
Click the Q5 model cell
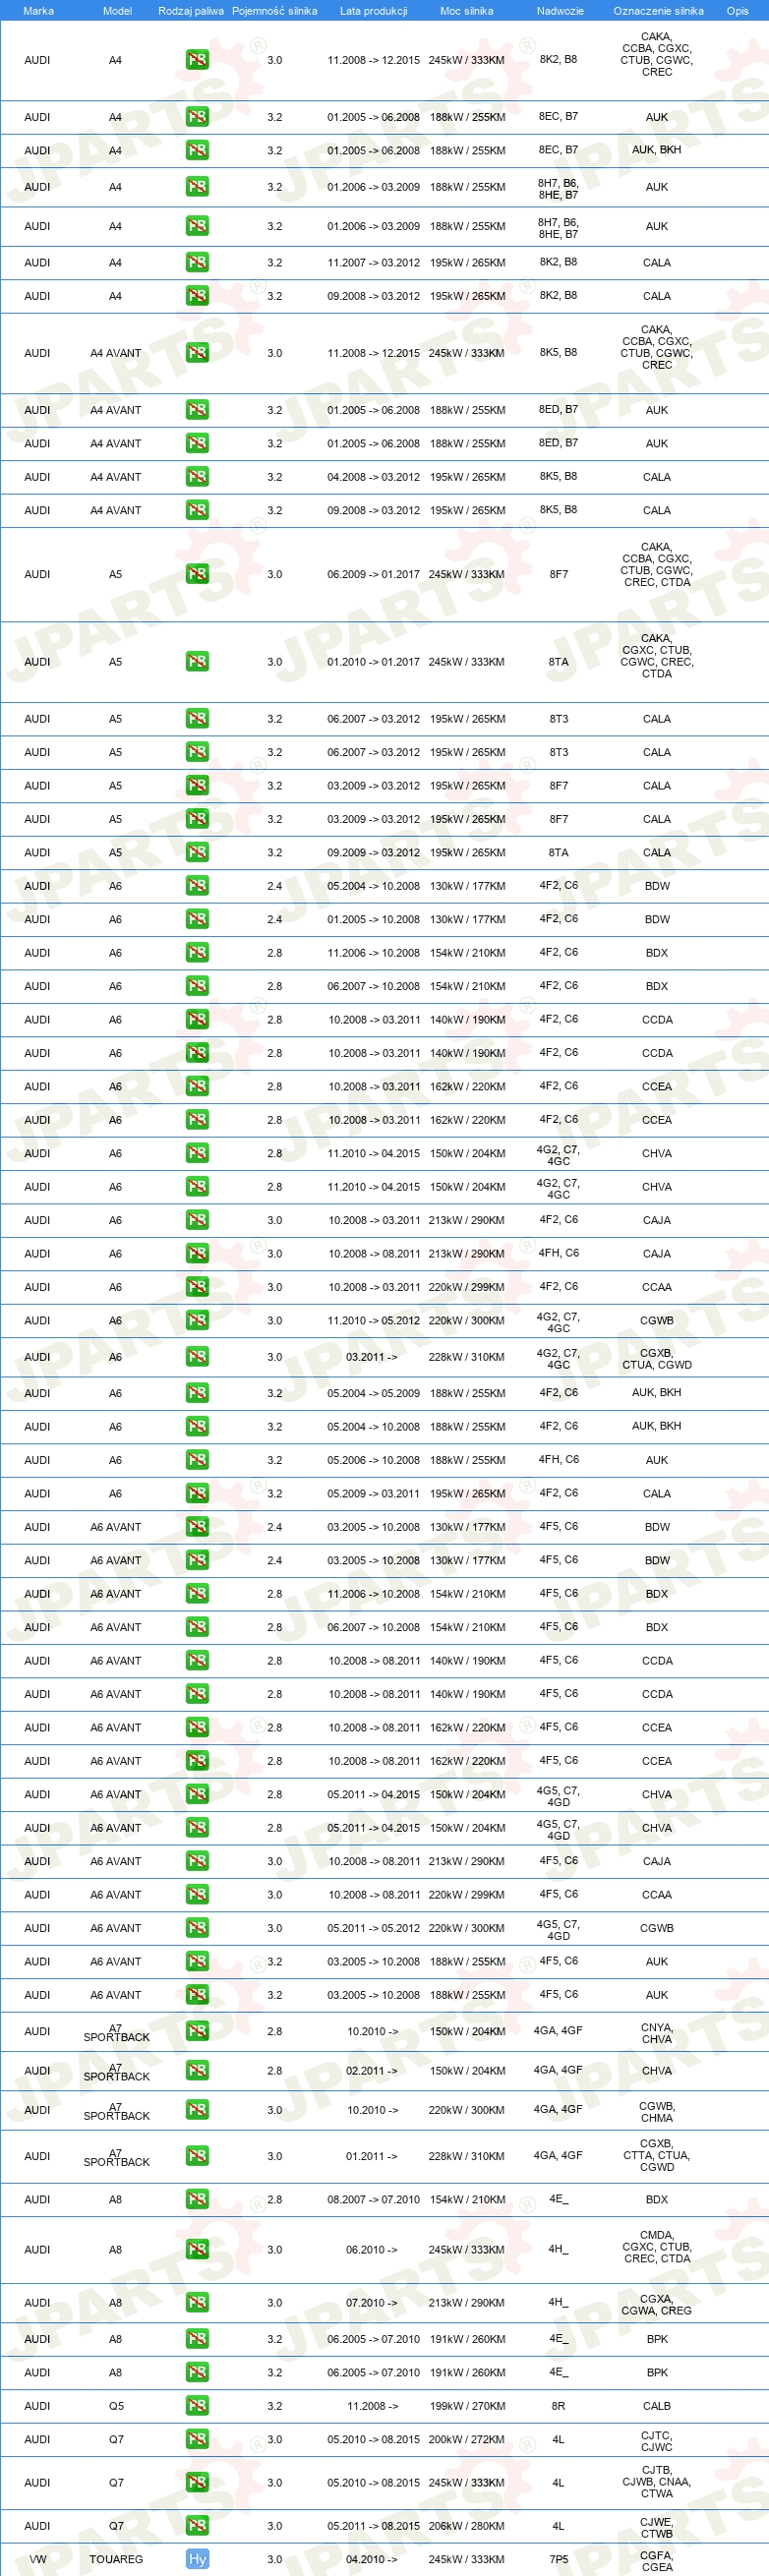coord(116,2406)
